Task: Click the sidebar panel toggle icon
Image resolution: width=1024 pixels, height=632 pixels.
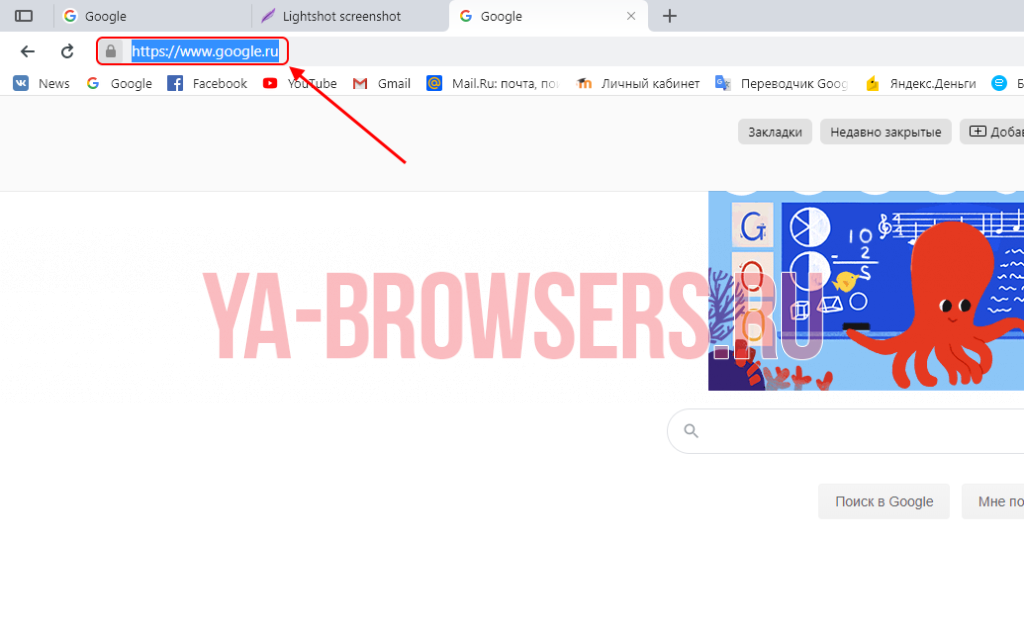Action: tap(23, 16)
